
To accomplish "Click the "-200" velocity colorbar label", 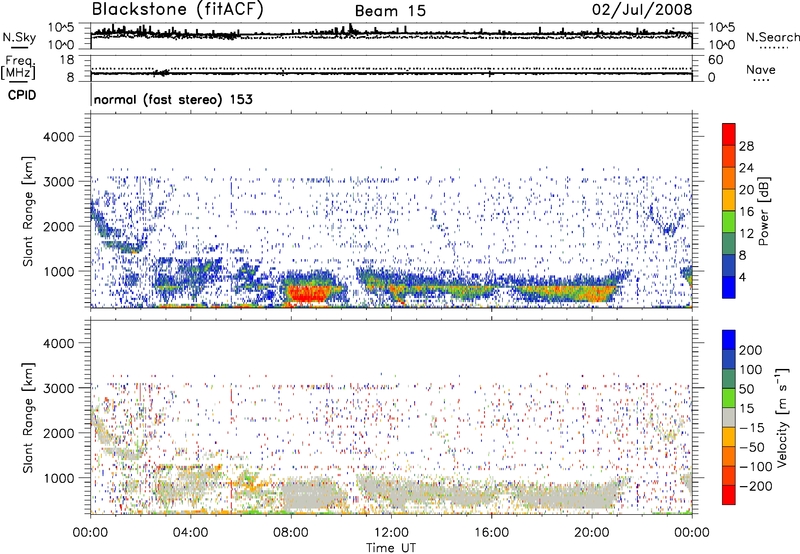I will coord(755,486).
